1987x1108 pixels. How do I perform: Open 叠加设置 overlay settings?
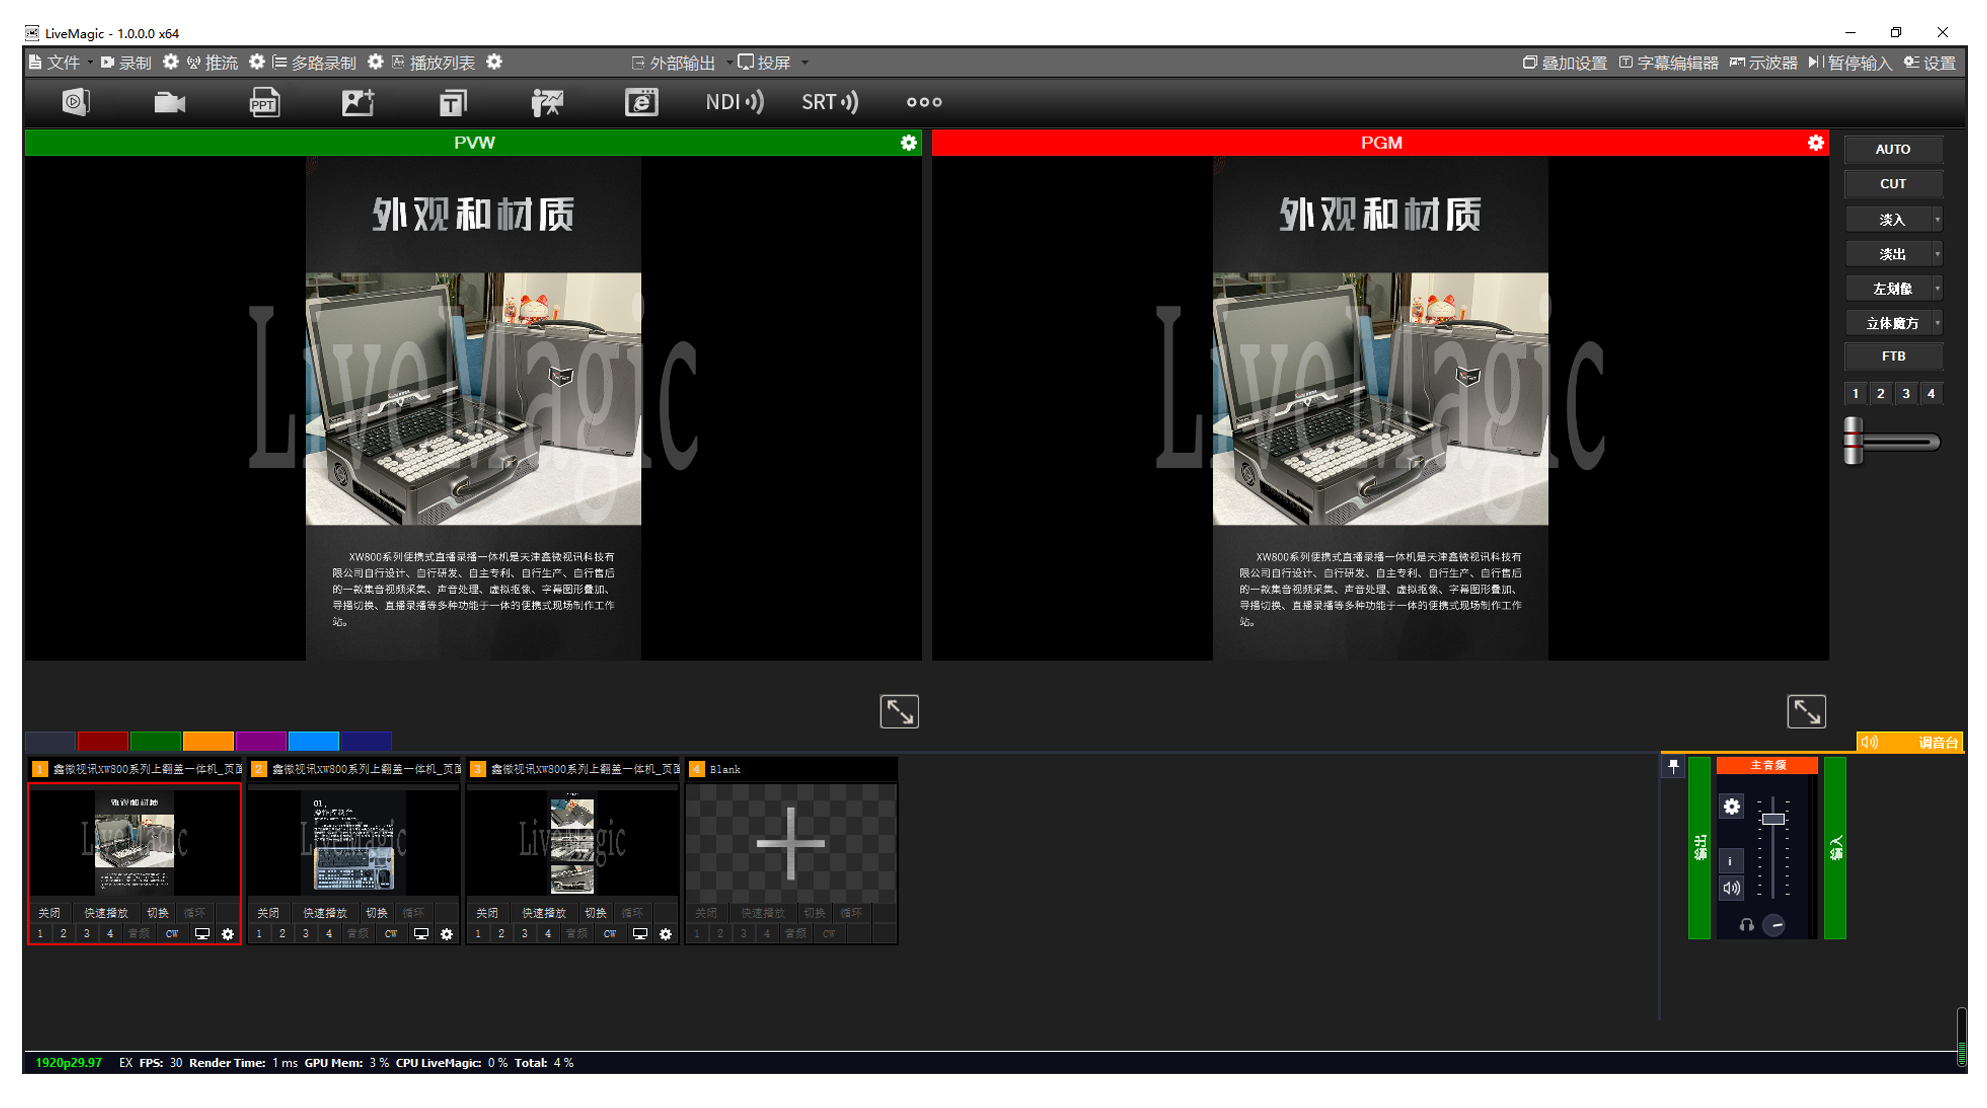coord(1565,63)
